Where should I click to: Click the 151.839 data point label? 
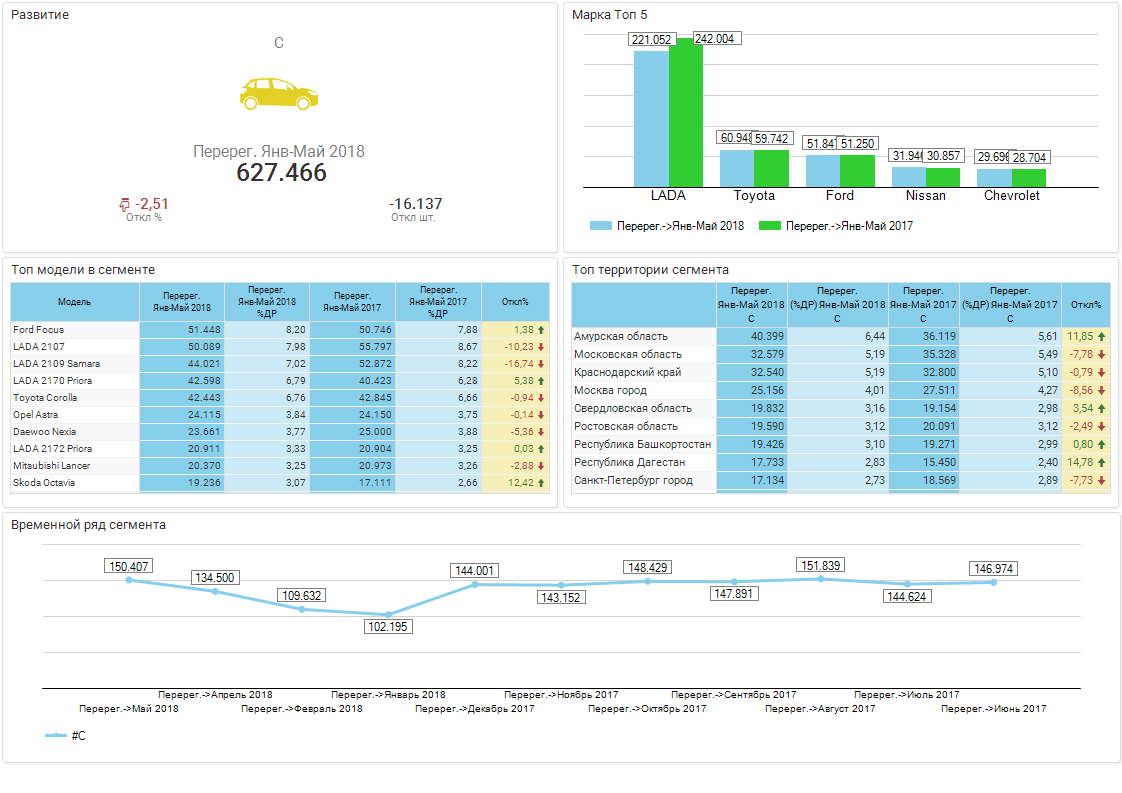(x=820, y=565)
